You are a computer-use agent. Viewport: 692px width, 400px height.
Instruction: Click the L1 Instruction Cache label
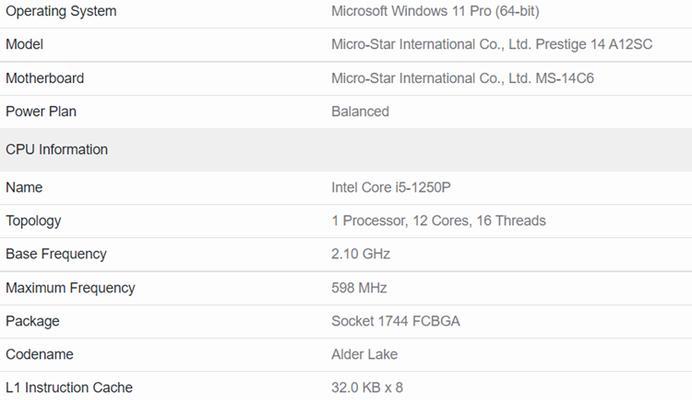click(69, 387)
